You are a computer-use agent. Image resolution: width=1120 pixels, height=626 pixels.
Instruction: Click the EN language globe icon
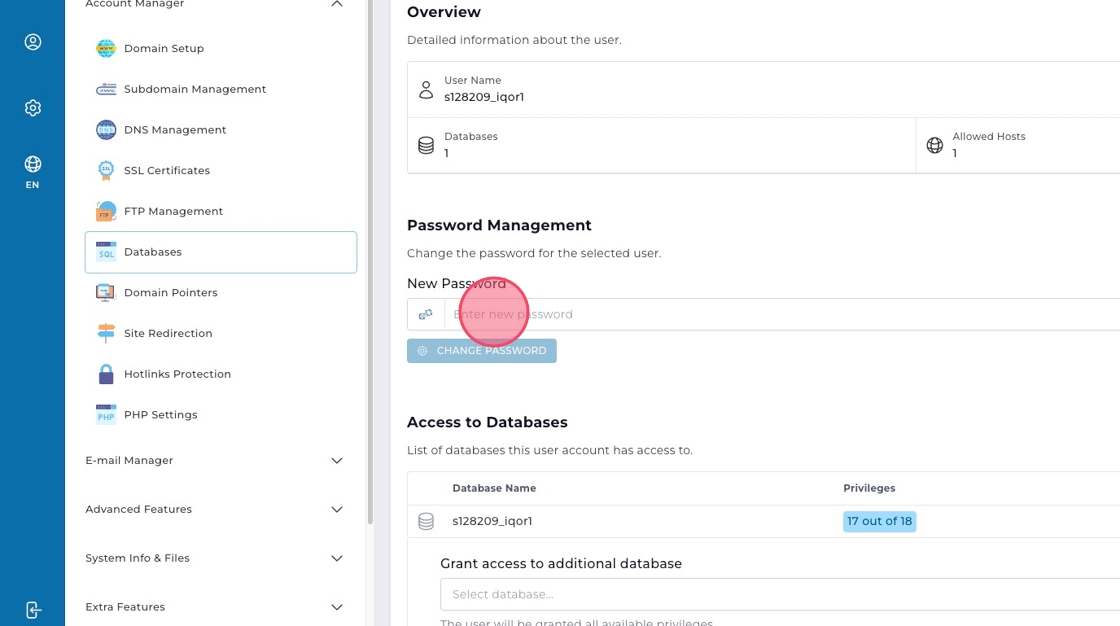click(32, 165)
